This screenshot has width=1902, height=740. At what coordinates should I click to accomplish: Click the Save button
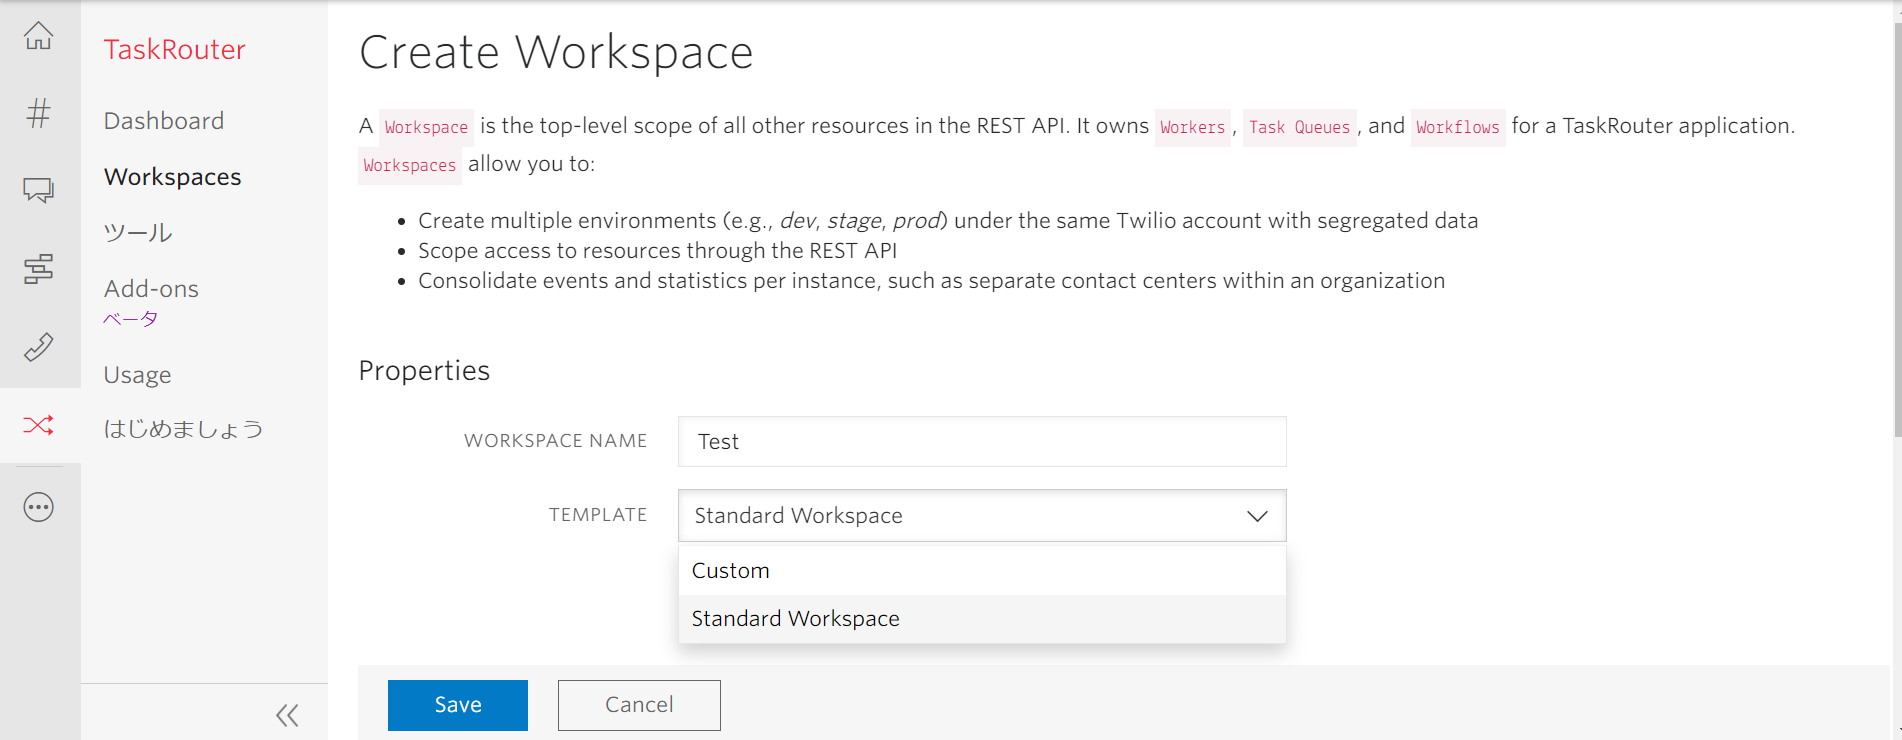[458, 705]
